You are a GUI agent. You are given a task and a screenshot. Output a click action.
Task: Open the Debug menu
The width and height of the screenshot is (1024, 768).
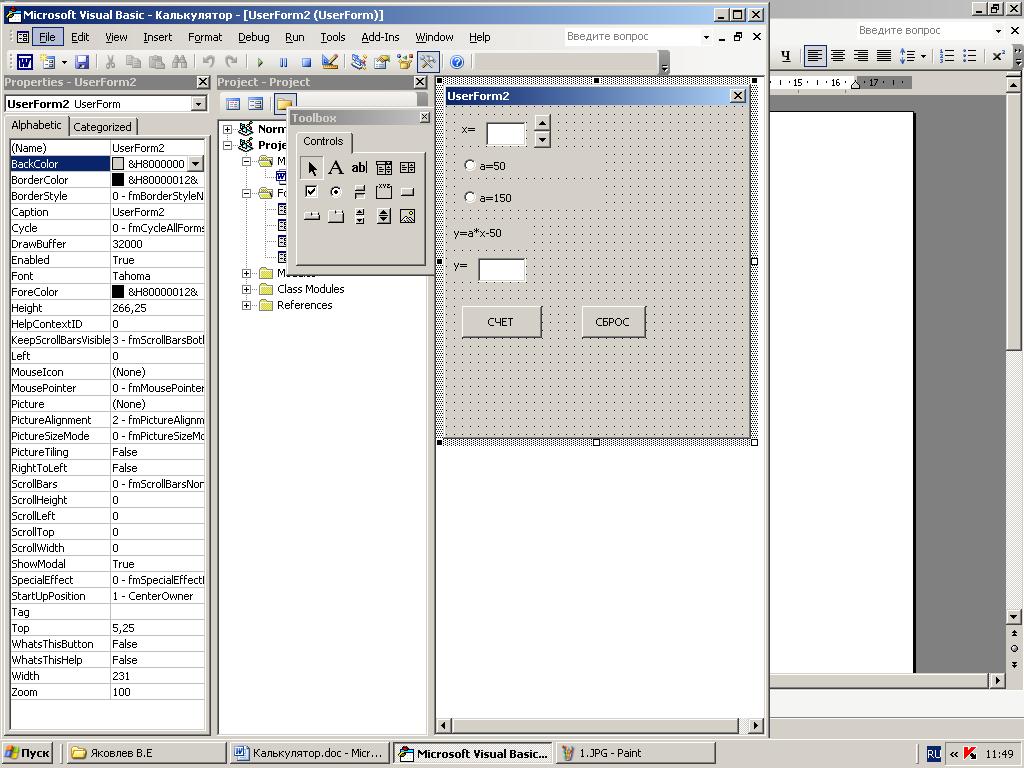pos(253,37)
